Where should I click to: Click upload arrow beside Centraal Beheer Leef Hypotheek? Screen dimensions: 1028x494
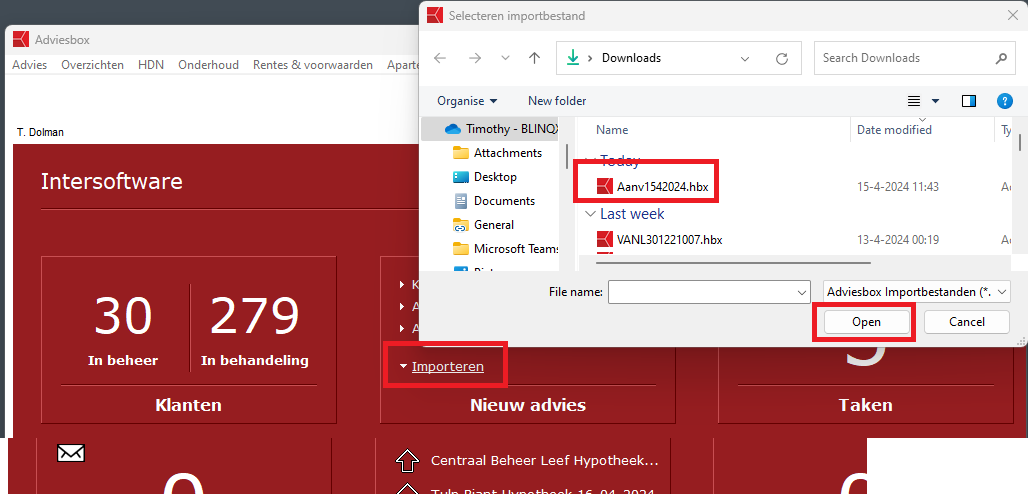coord(407,461)
